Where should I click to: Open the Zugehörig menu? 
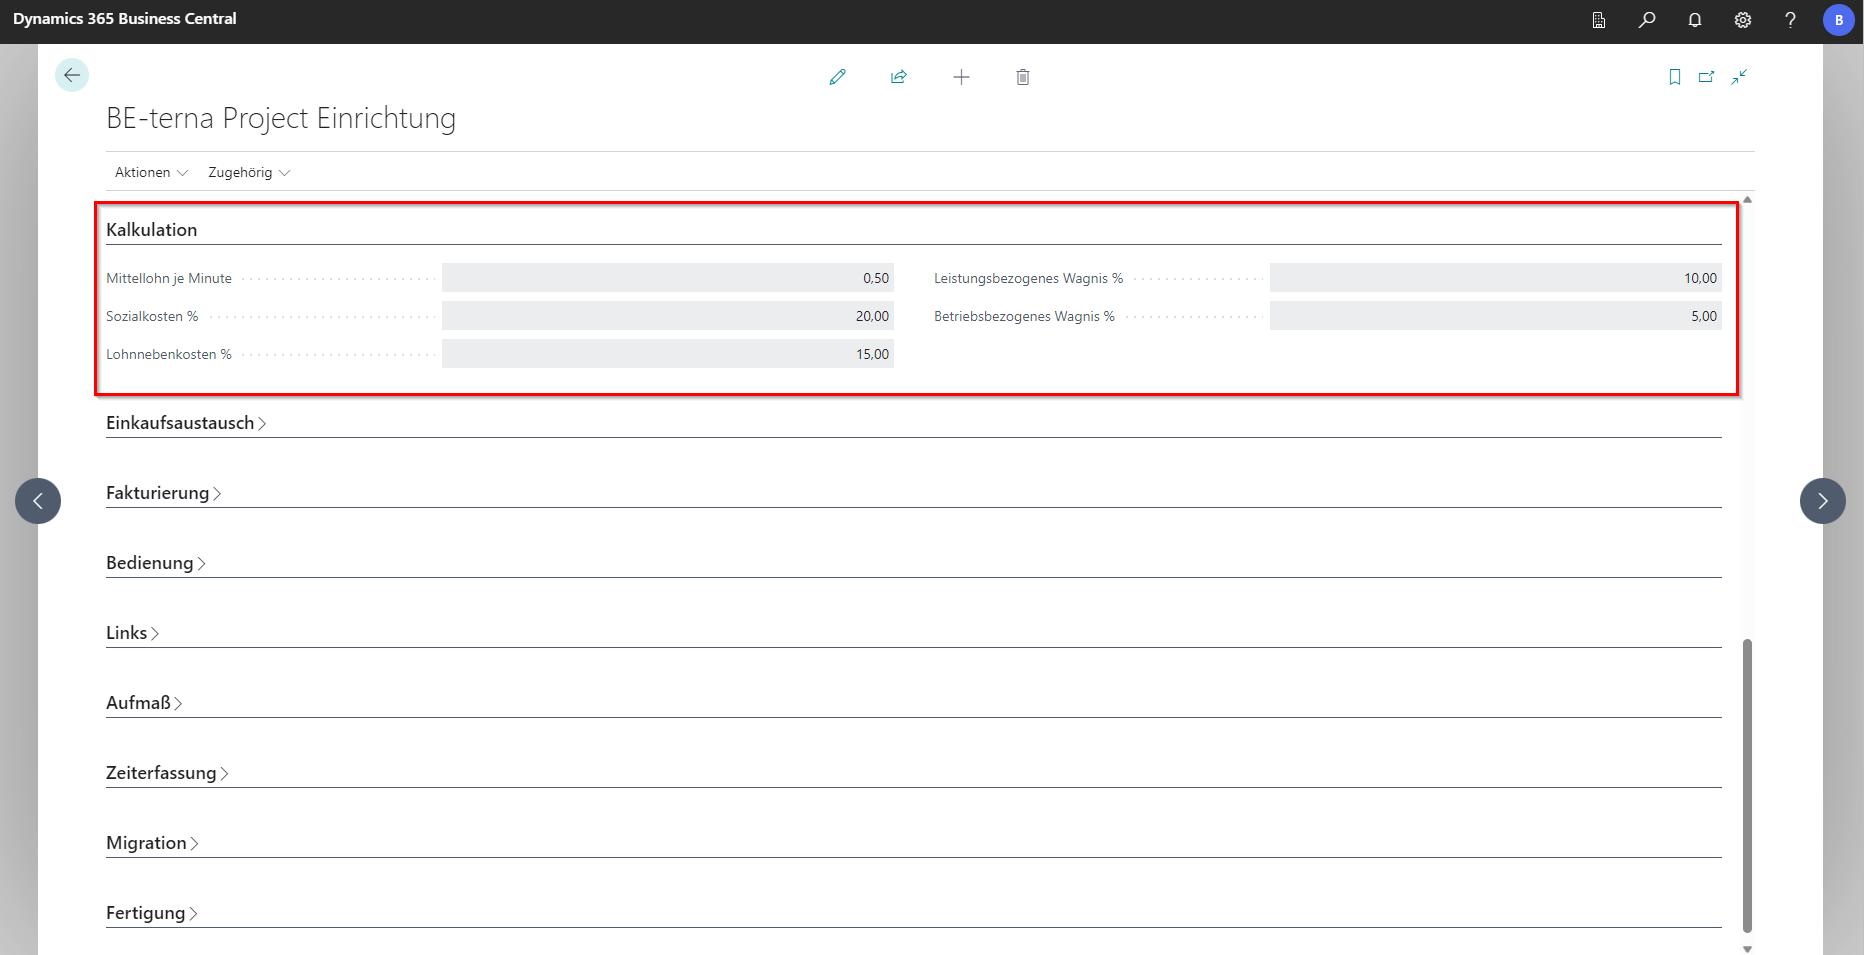click(249, 172)
